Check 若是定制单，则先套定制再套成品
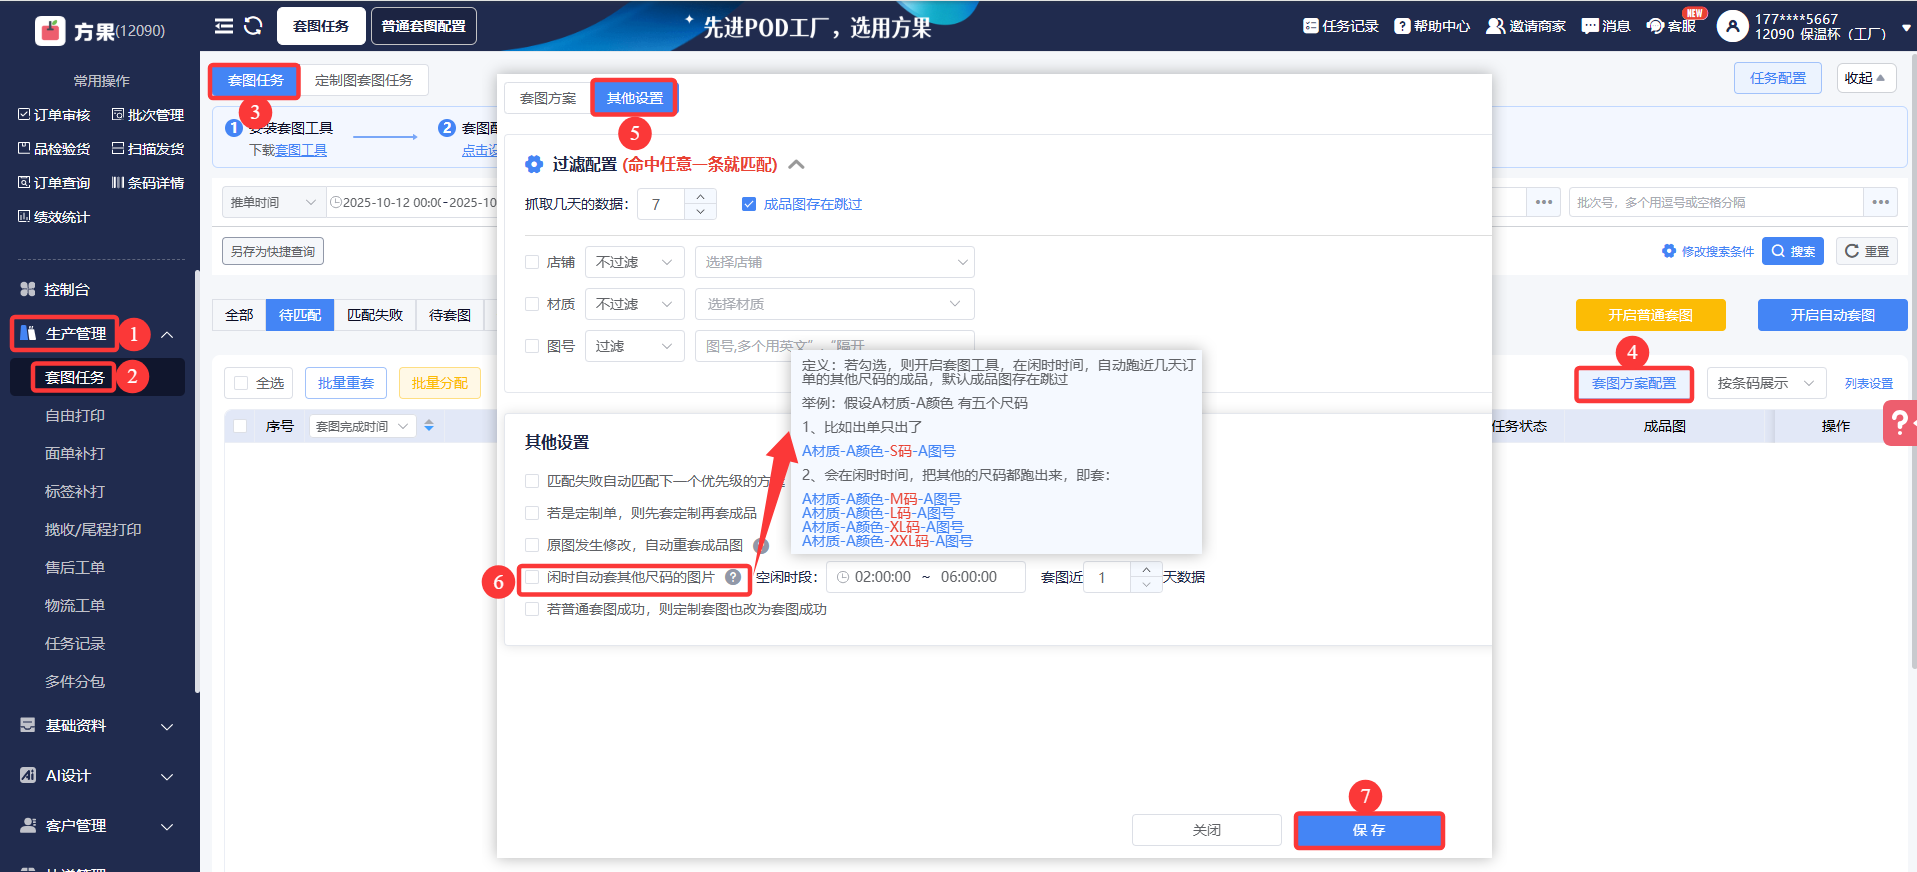The width and height of the screenshot is (1917, 872). tap(532, 513)
